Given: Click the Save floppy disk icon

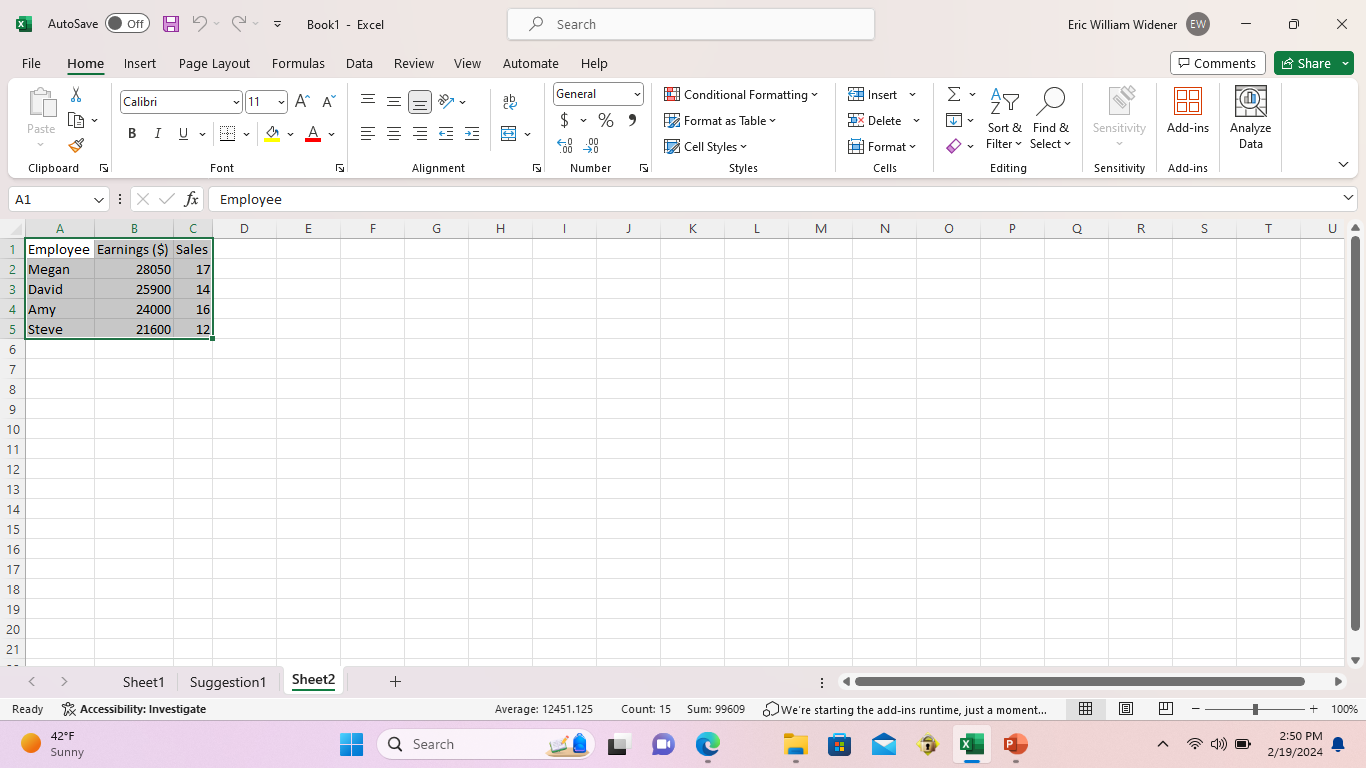Looking at the screenshot, I should (171, 24).
